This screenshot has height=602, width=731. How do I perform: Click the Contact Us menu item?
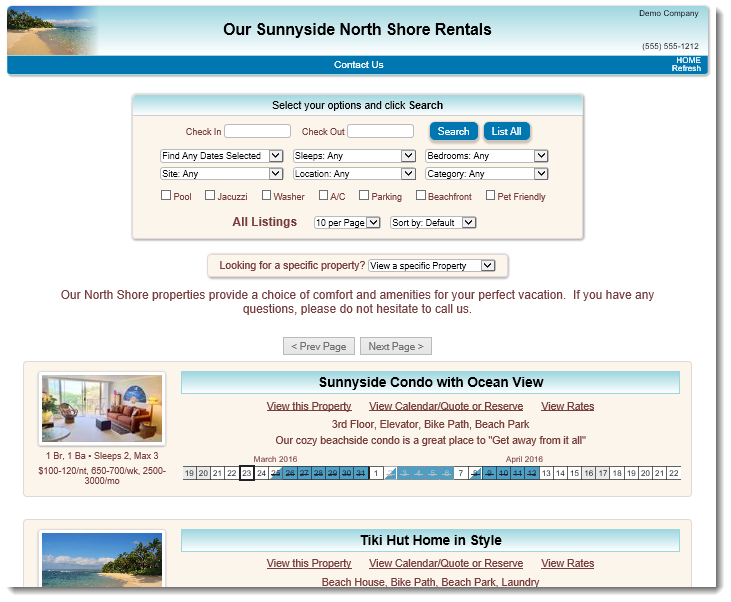[359, 65]
